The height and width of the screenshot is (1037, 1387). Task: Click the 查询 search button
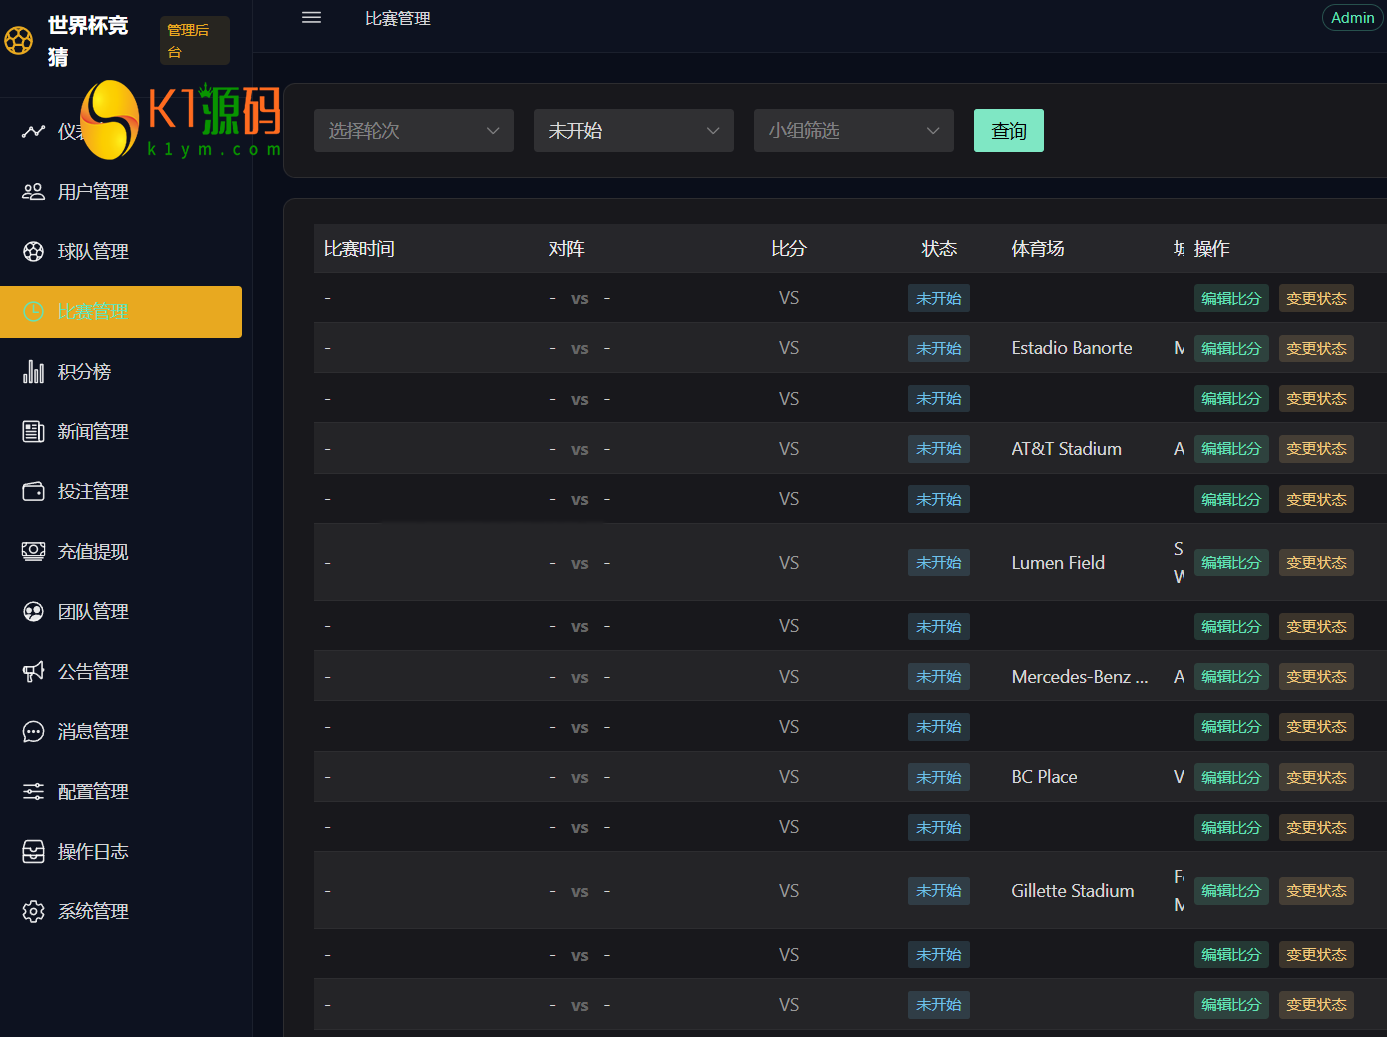point(1009,131)
